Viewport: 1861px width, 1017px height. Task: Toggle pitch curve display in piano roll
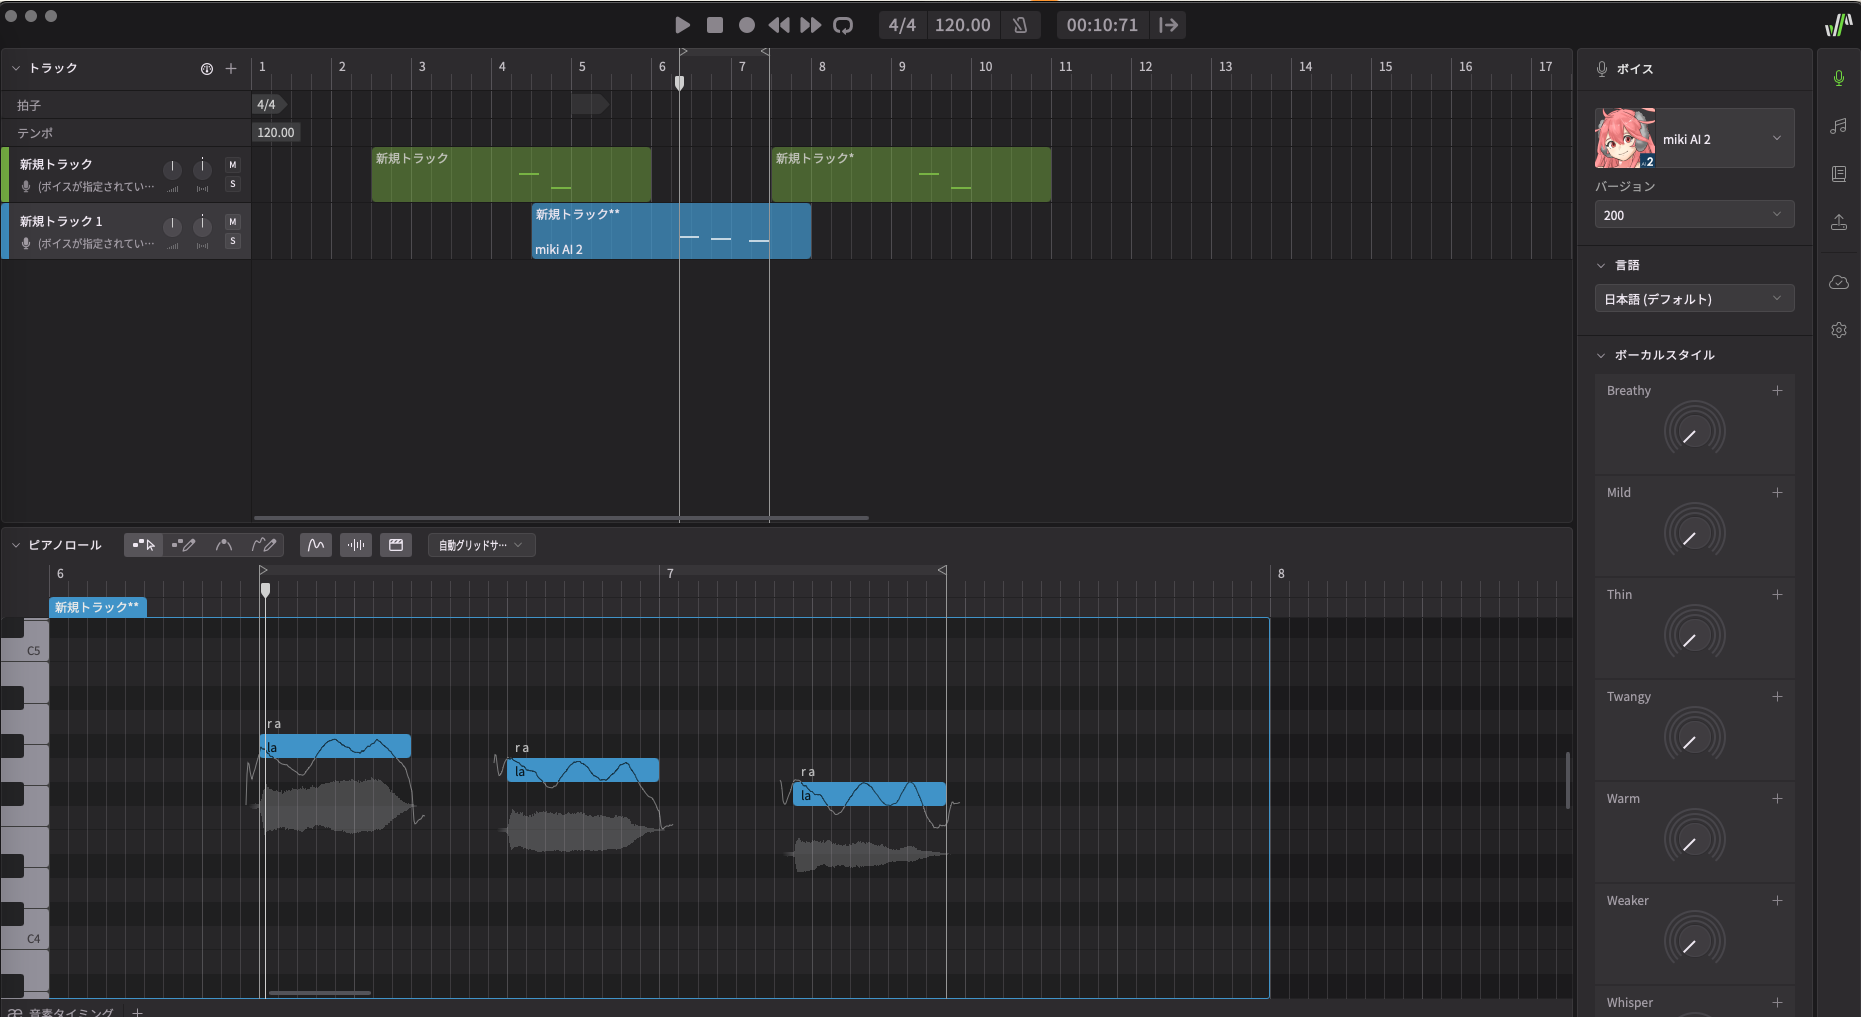[x=316, y=545]
